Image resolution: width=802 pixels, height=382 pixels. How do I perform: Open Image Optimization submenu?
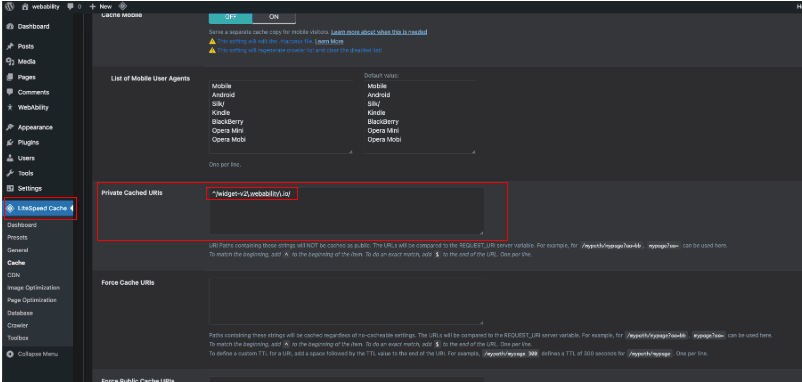click(x=33, y=287)
